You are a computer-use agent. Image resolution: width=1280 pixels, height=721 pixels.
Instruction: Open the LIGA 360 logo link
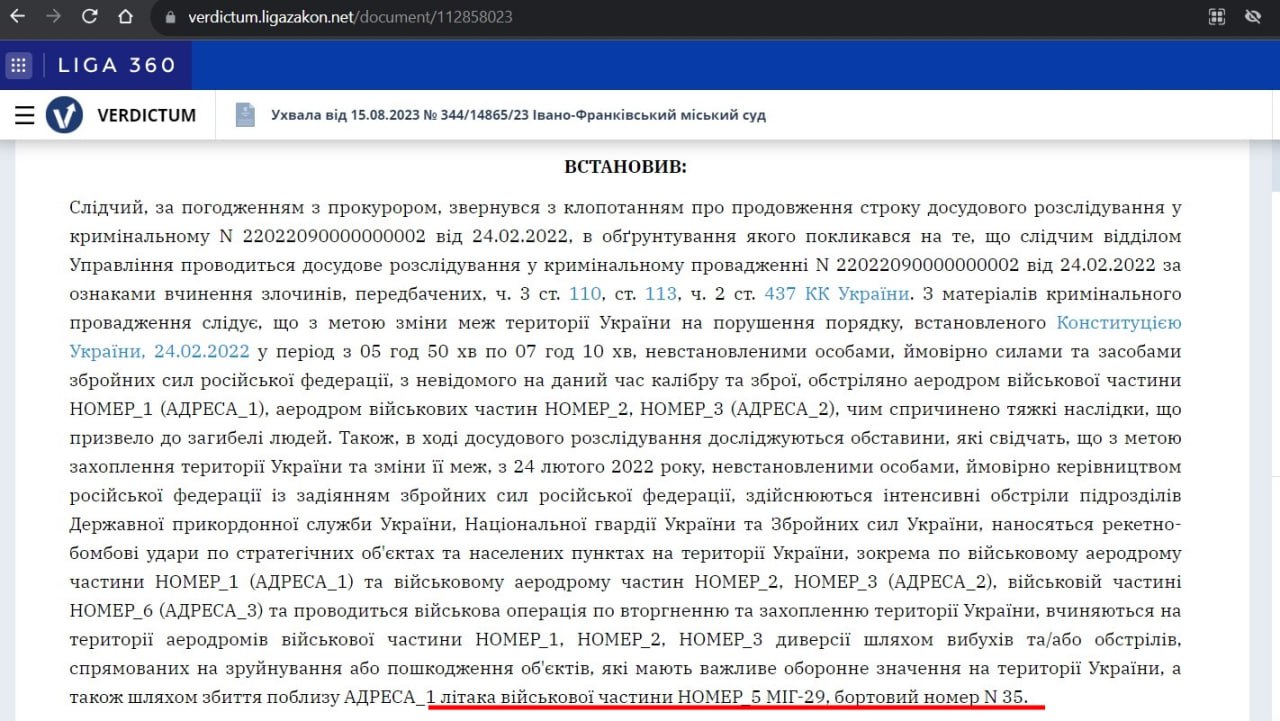(x=117, y=65)
